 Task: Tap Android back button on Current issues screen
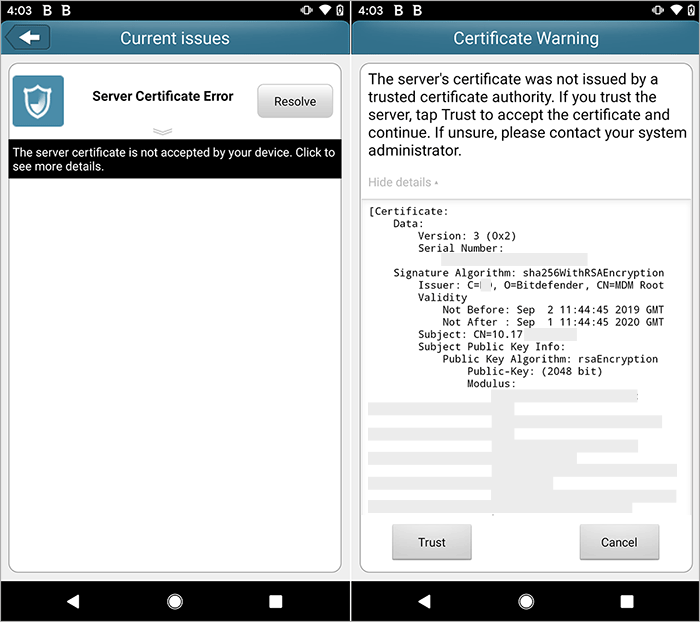coord(72,601)
